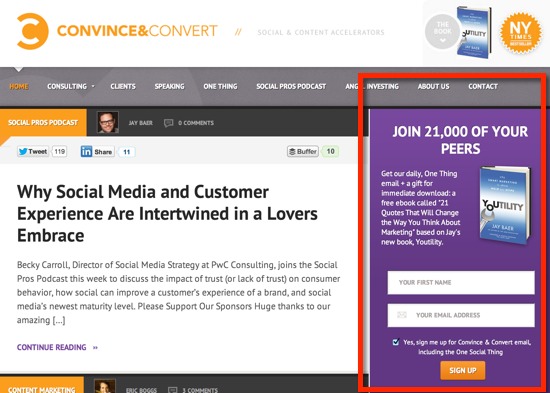Click the Sign Up button
This screenshot has width=550, height=393.
pos(463,371)
